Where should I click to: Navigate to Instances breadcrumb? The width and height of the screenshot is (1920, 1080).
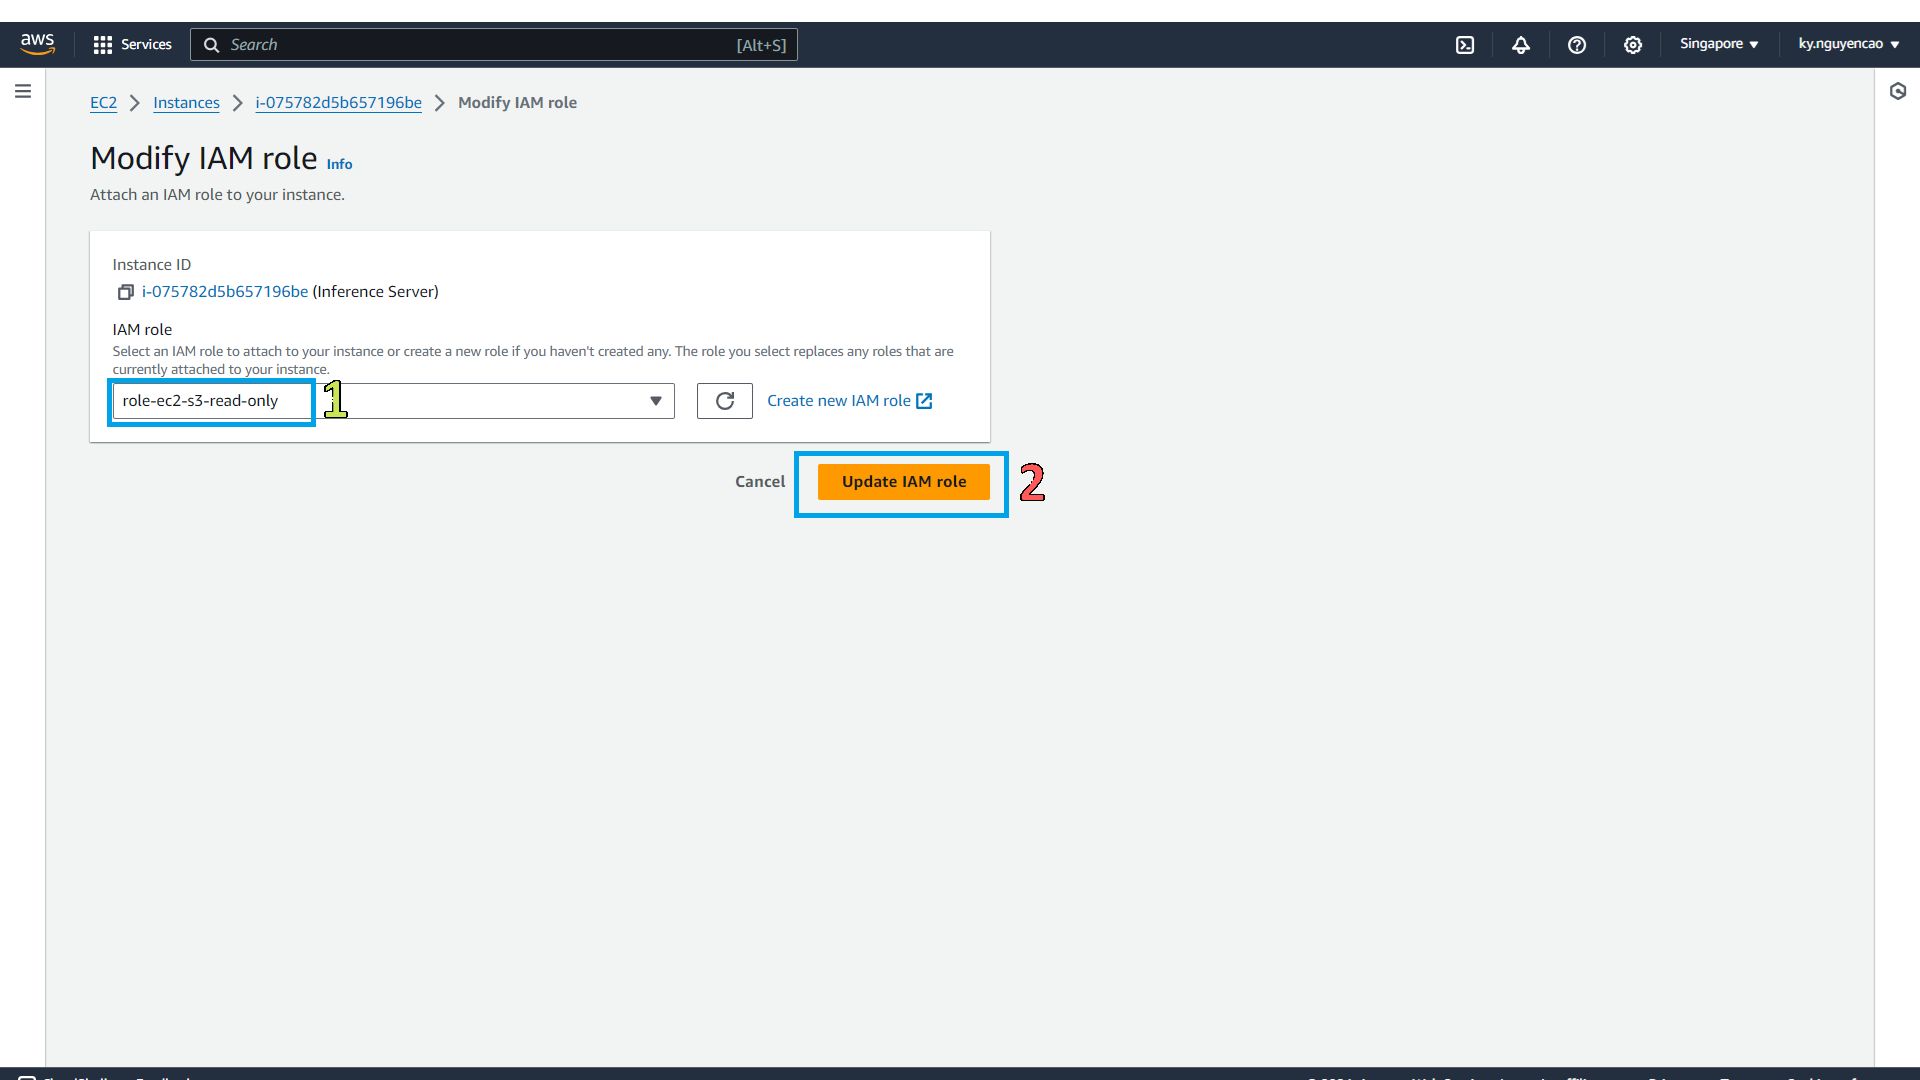click(186, 102)
